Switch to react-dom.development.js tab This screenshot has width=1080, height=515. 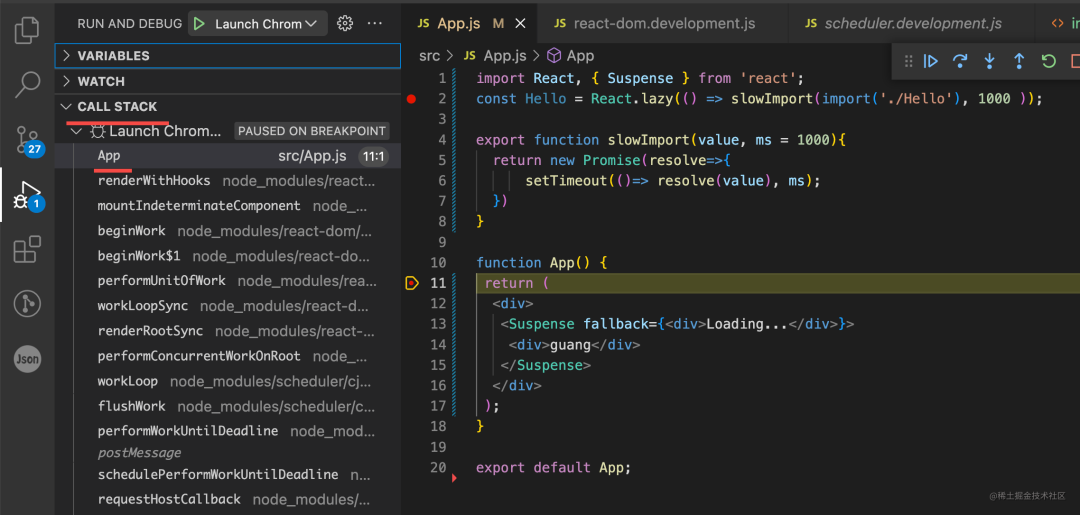pyautogui.click(x=664, y=23)
